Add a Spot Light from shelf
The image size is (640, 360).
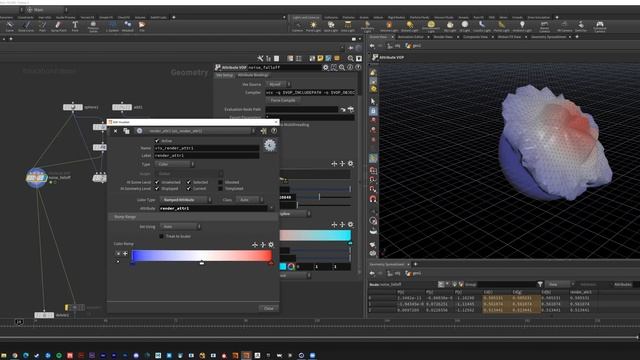[x=331, y=27]
